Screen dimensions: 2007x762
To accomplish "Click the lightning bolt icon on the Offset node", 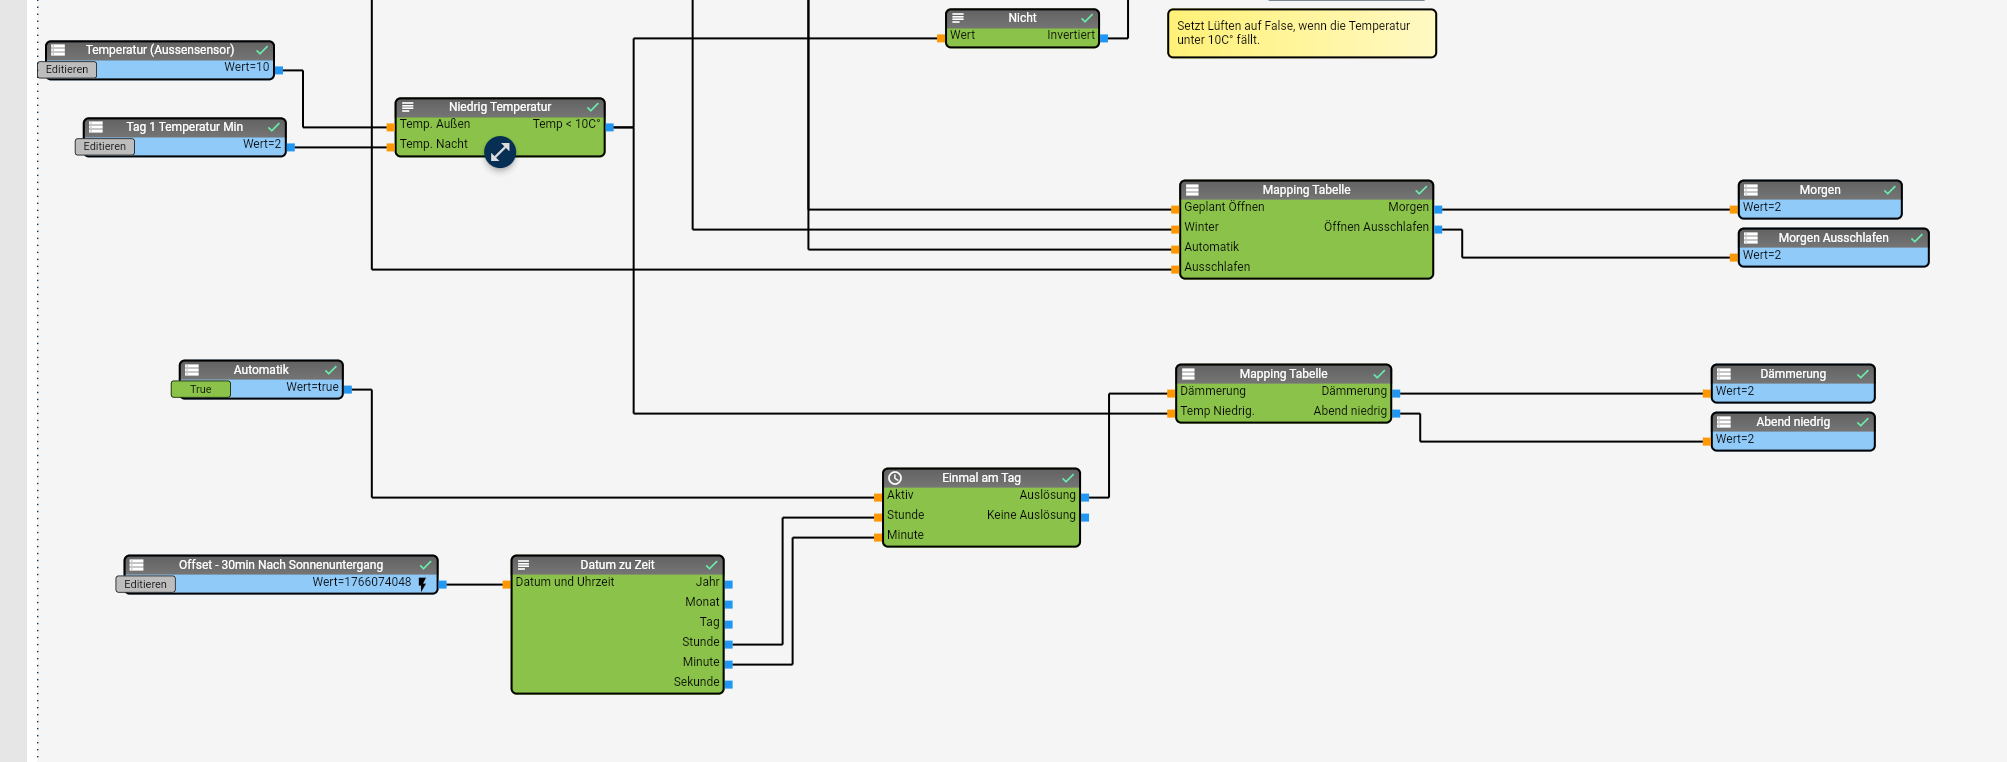I will tap(422, 584).
